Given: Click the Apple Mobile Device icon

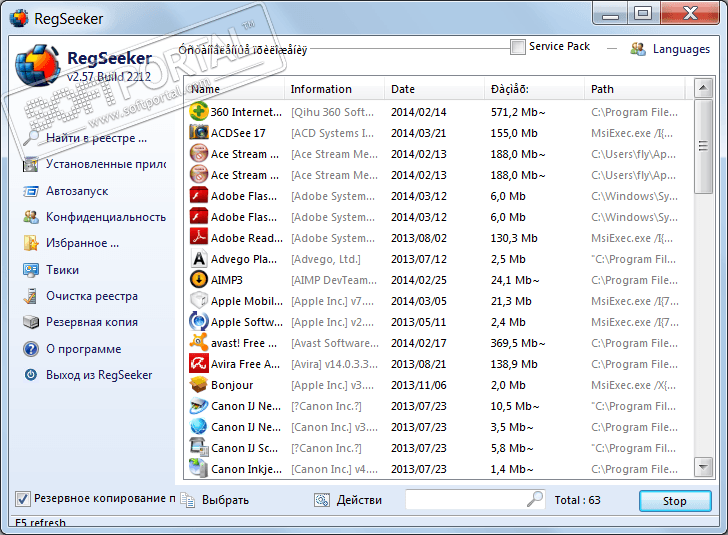Looking at the screenshot, I should tap(199, 300).
